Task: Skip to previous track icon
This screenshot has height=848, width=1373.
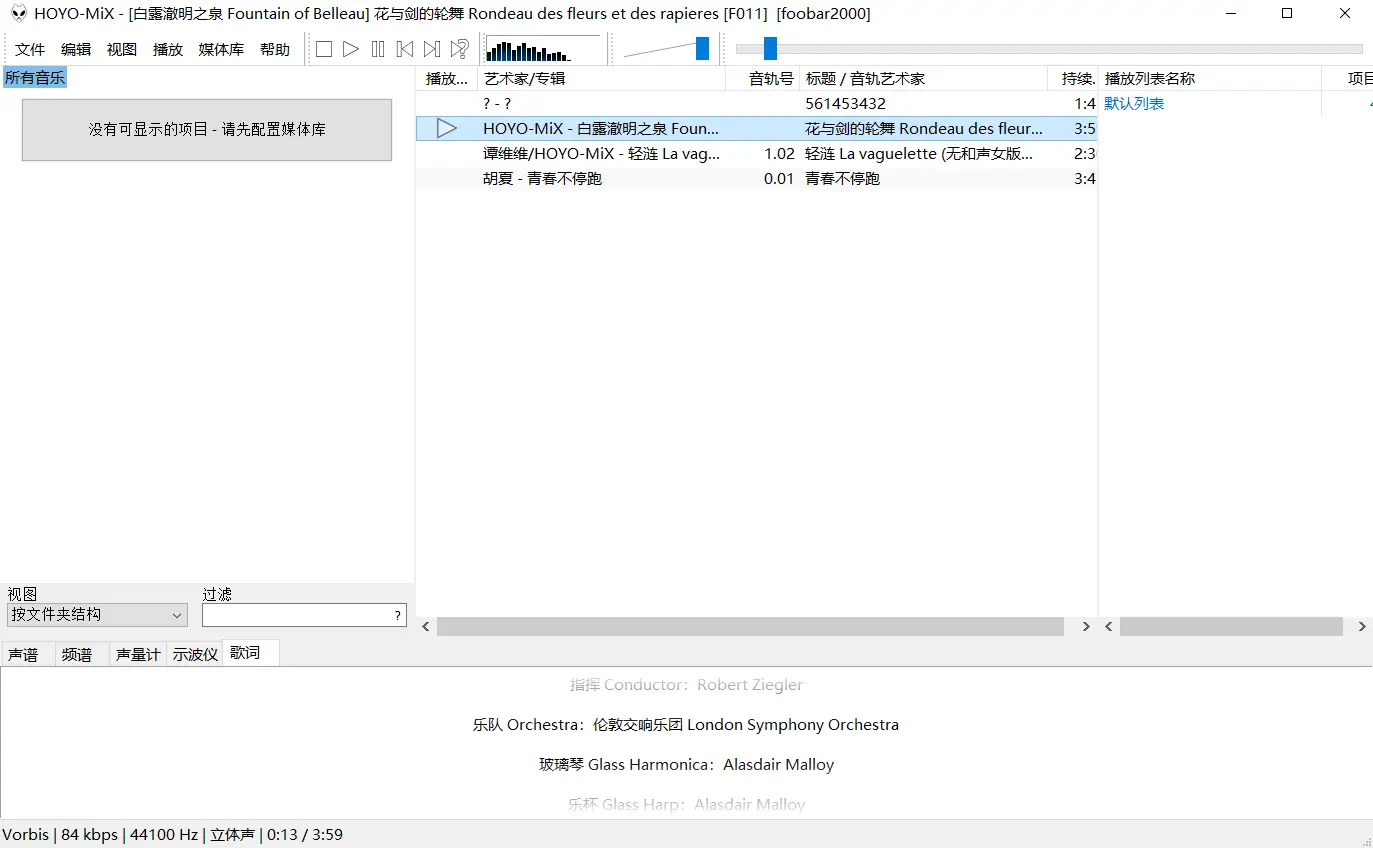Action: pyautogui.click(x=405, y=48)
